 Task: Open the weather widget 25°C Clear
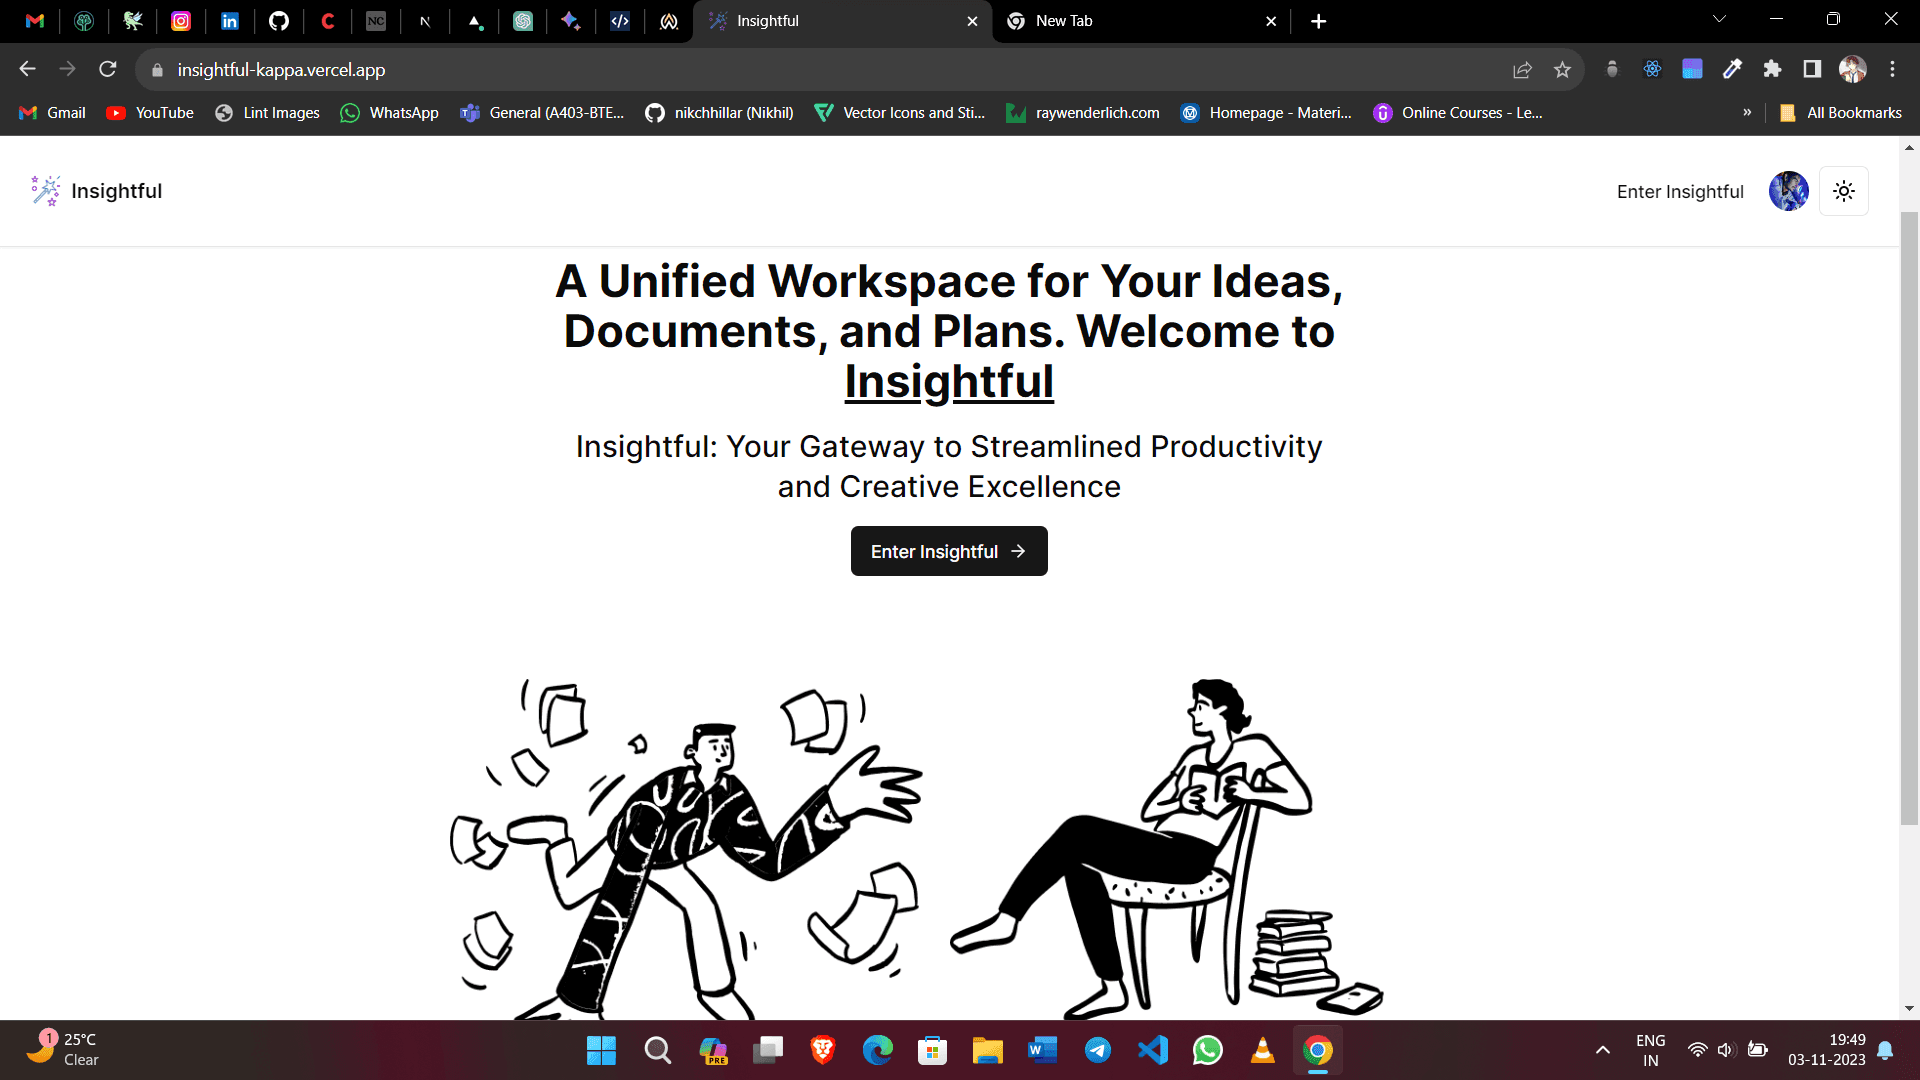[62, 1050]
